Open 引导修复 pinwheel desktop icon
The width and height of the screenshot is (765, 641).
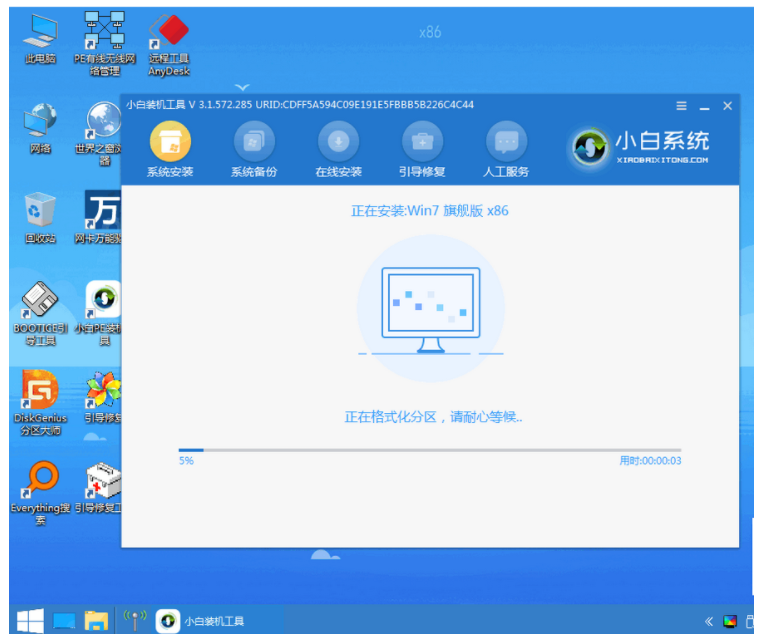click(x=102, y=398)
